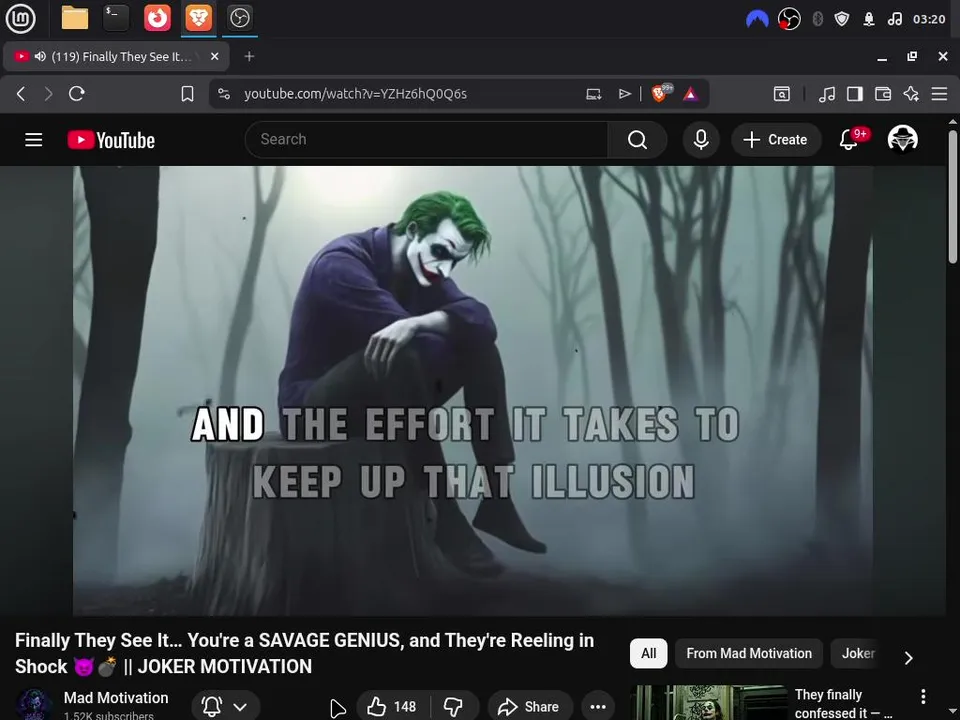The width and height of the screenshot is (960, 720).
Task: Open the account avatar menu
Action: 902,139
